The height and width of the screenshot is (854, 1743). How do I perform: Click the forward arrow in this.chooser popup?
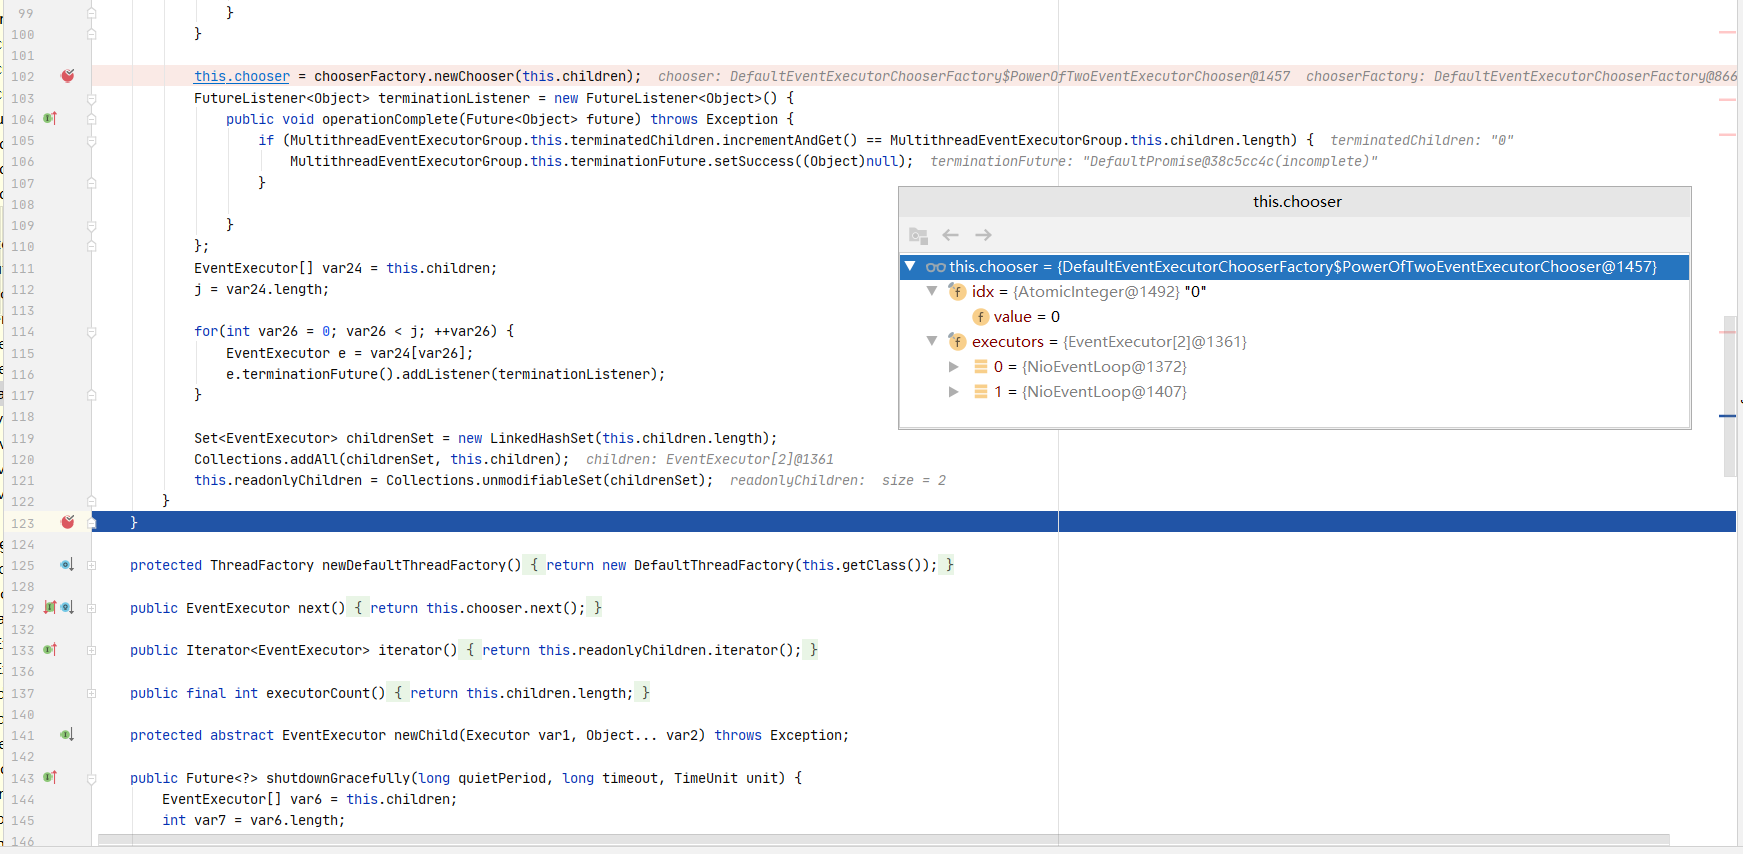coord(983,235)
